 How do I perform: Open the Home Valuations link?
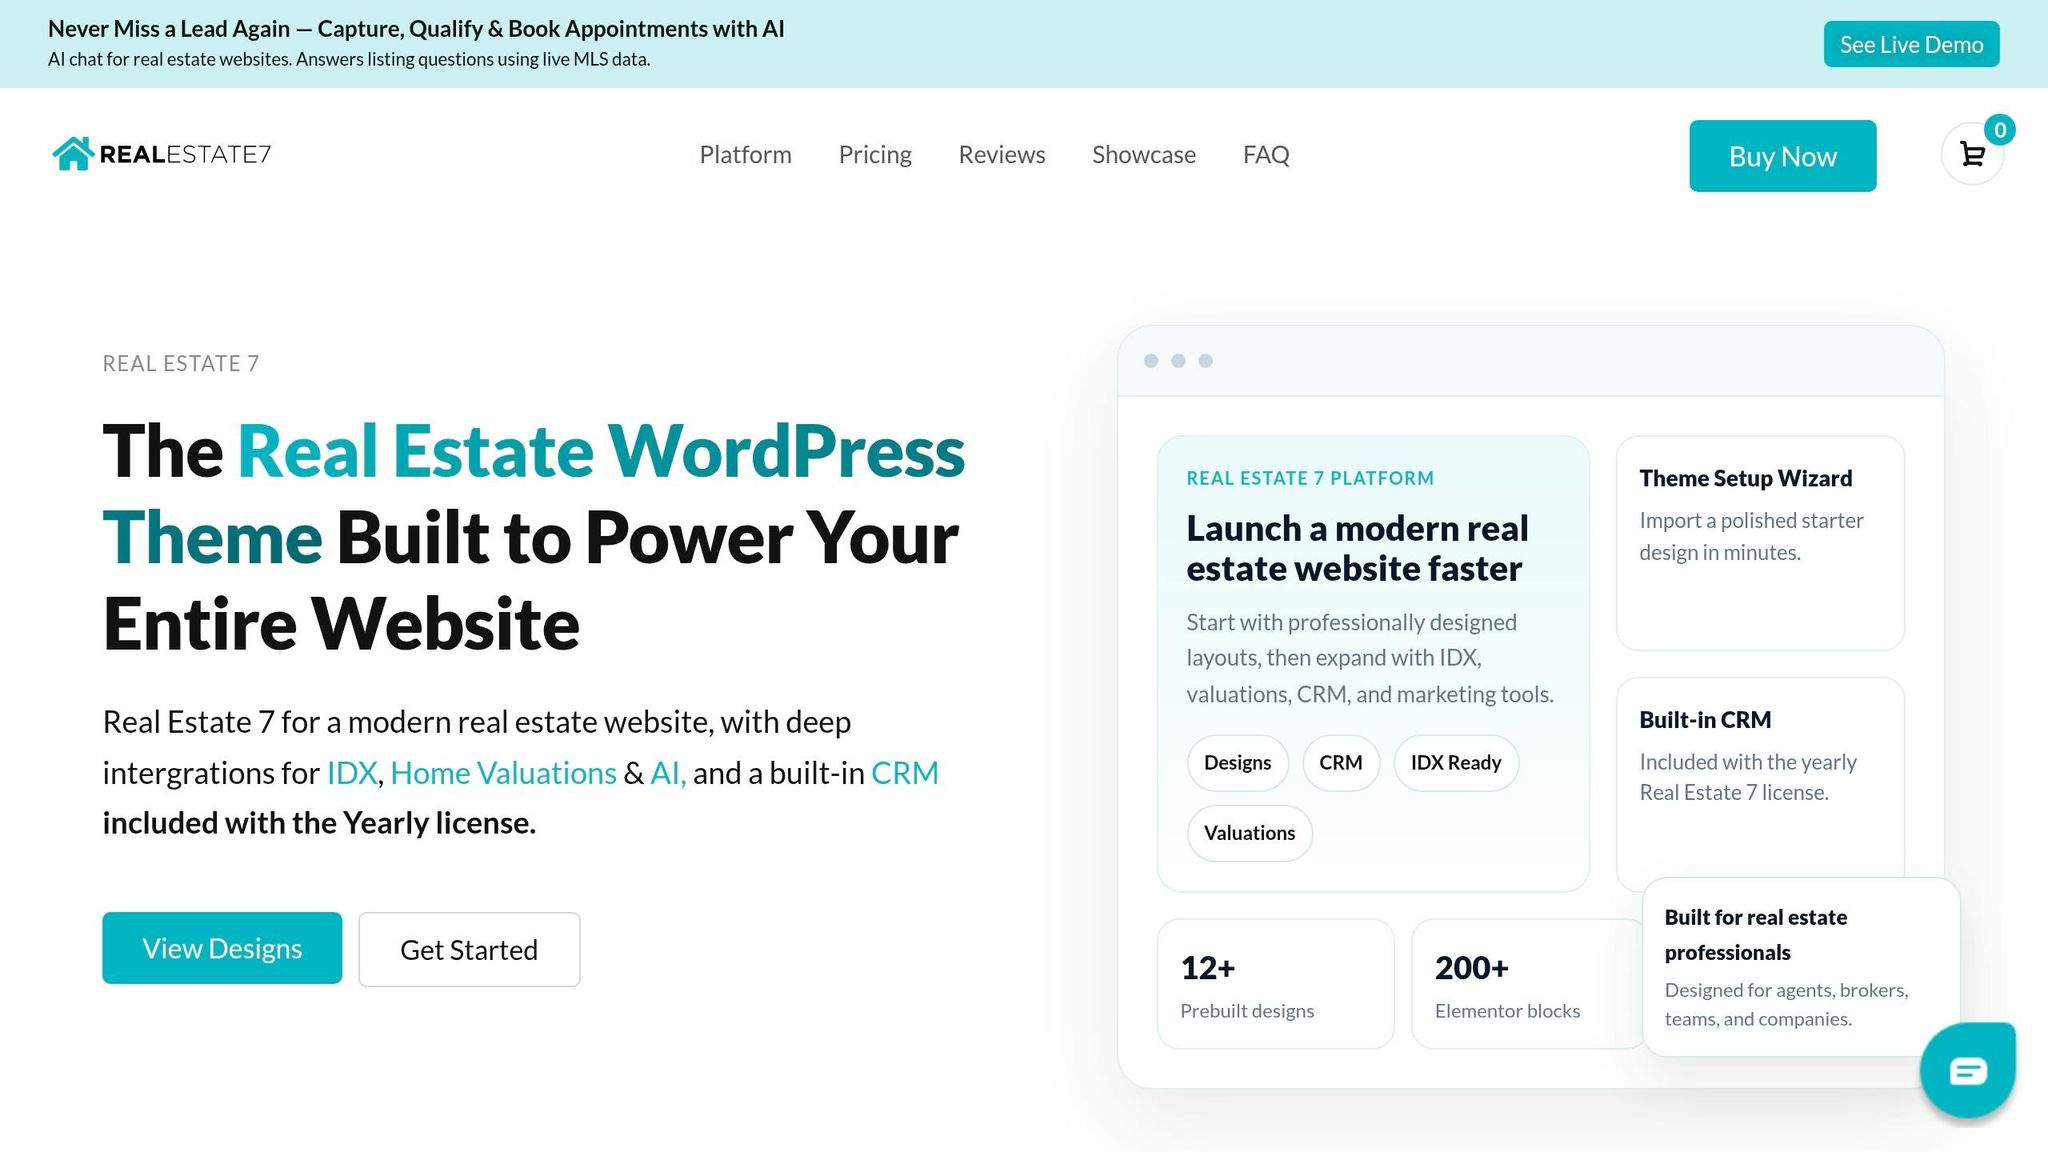(x=503, y=773)
